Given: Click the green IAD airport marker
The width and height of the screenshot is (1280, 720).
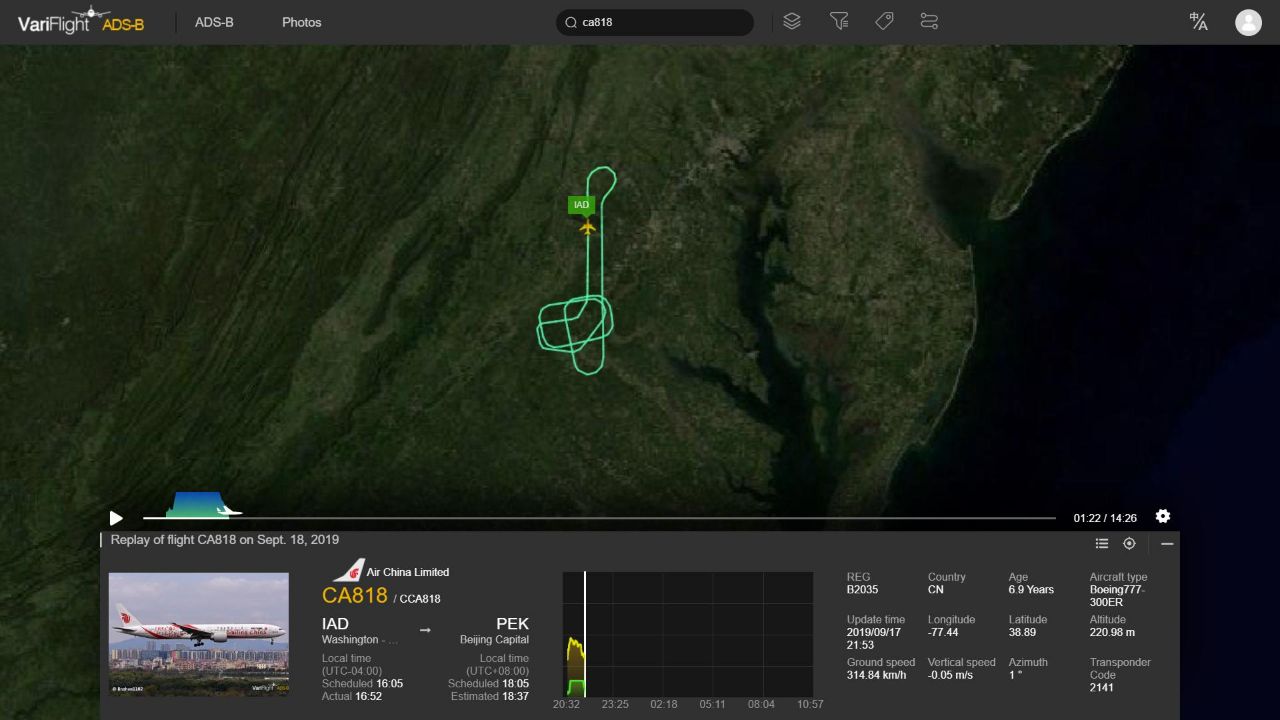Looking at the screenshot, I should point(581,205).
